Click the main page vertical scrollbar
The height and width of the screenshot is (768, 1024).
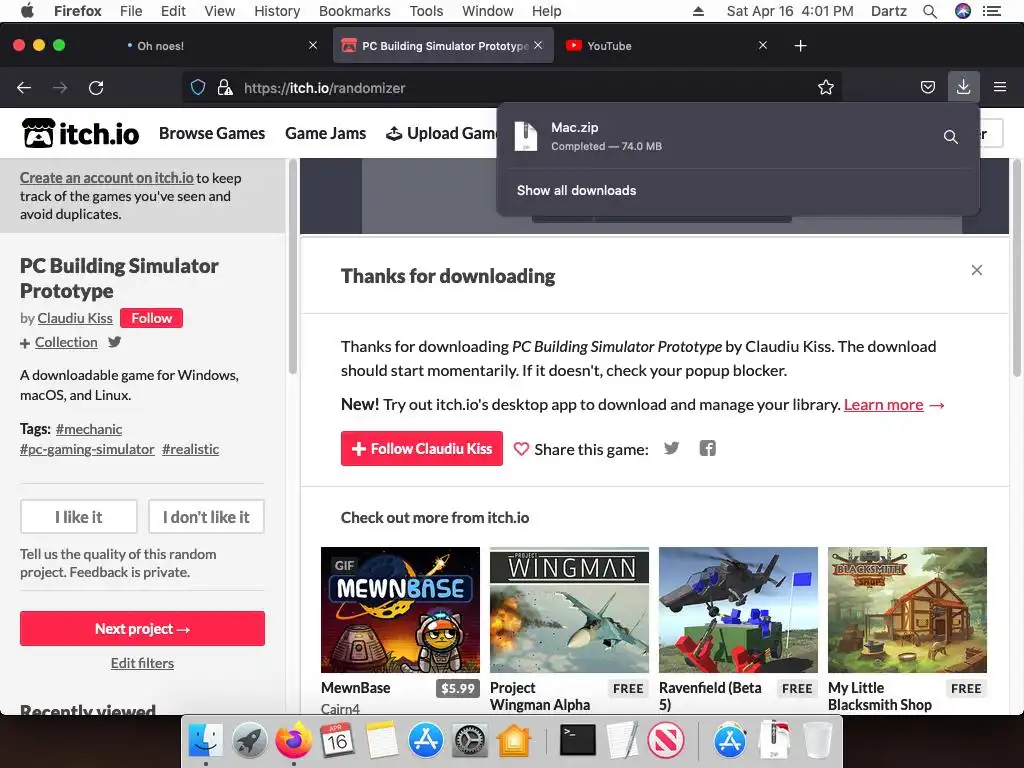point(1016,268)
